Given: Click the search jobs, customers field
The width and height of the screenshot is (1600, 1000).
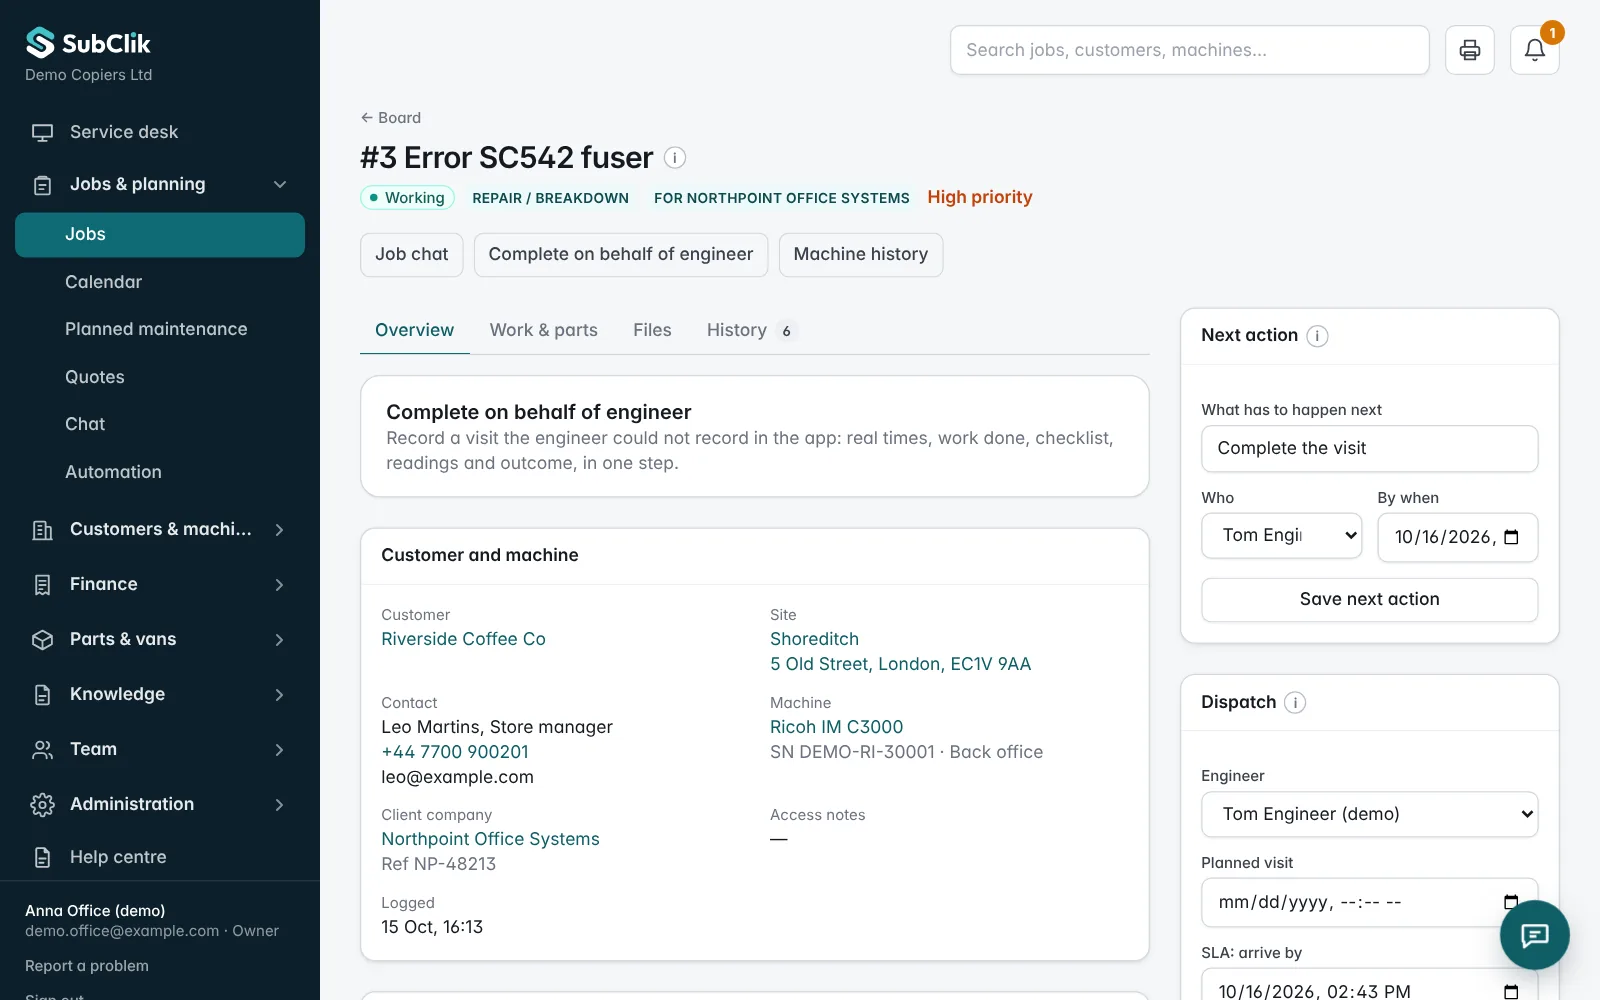Looking at the screenshot, I should (1189, 50).
